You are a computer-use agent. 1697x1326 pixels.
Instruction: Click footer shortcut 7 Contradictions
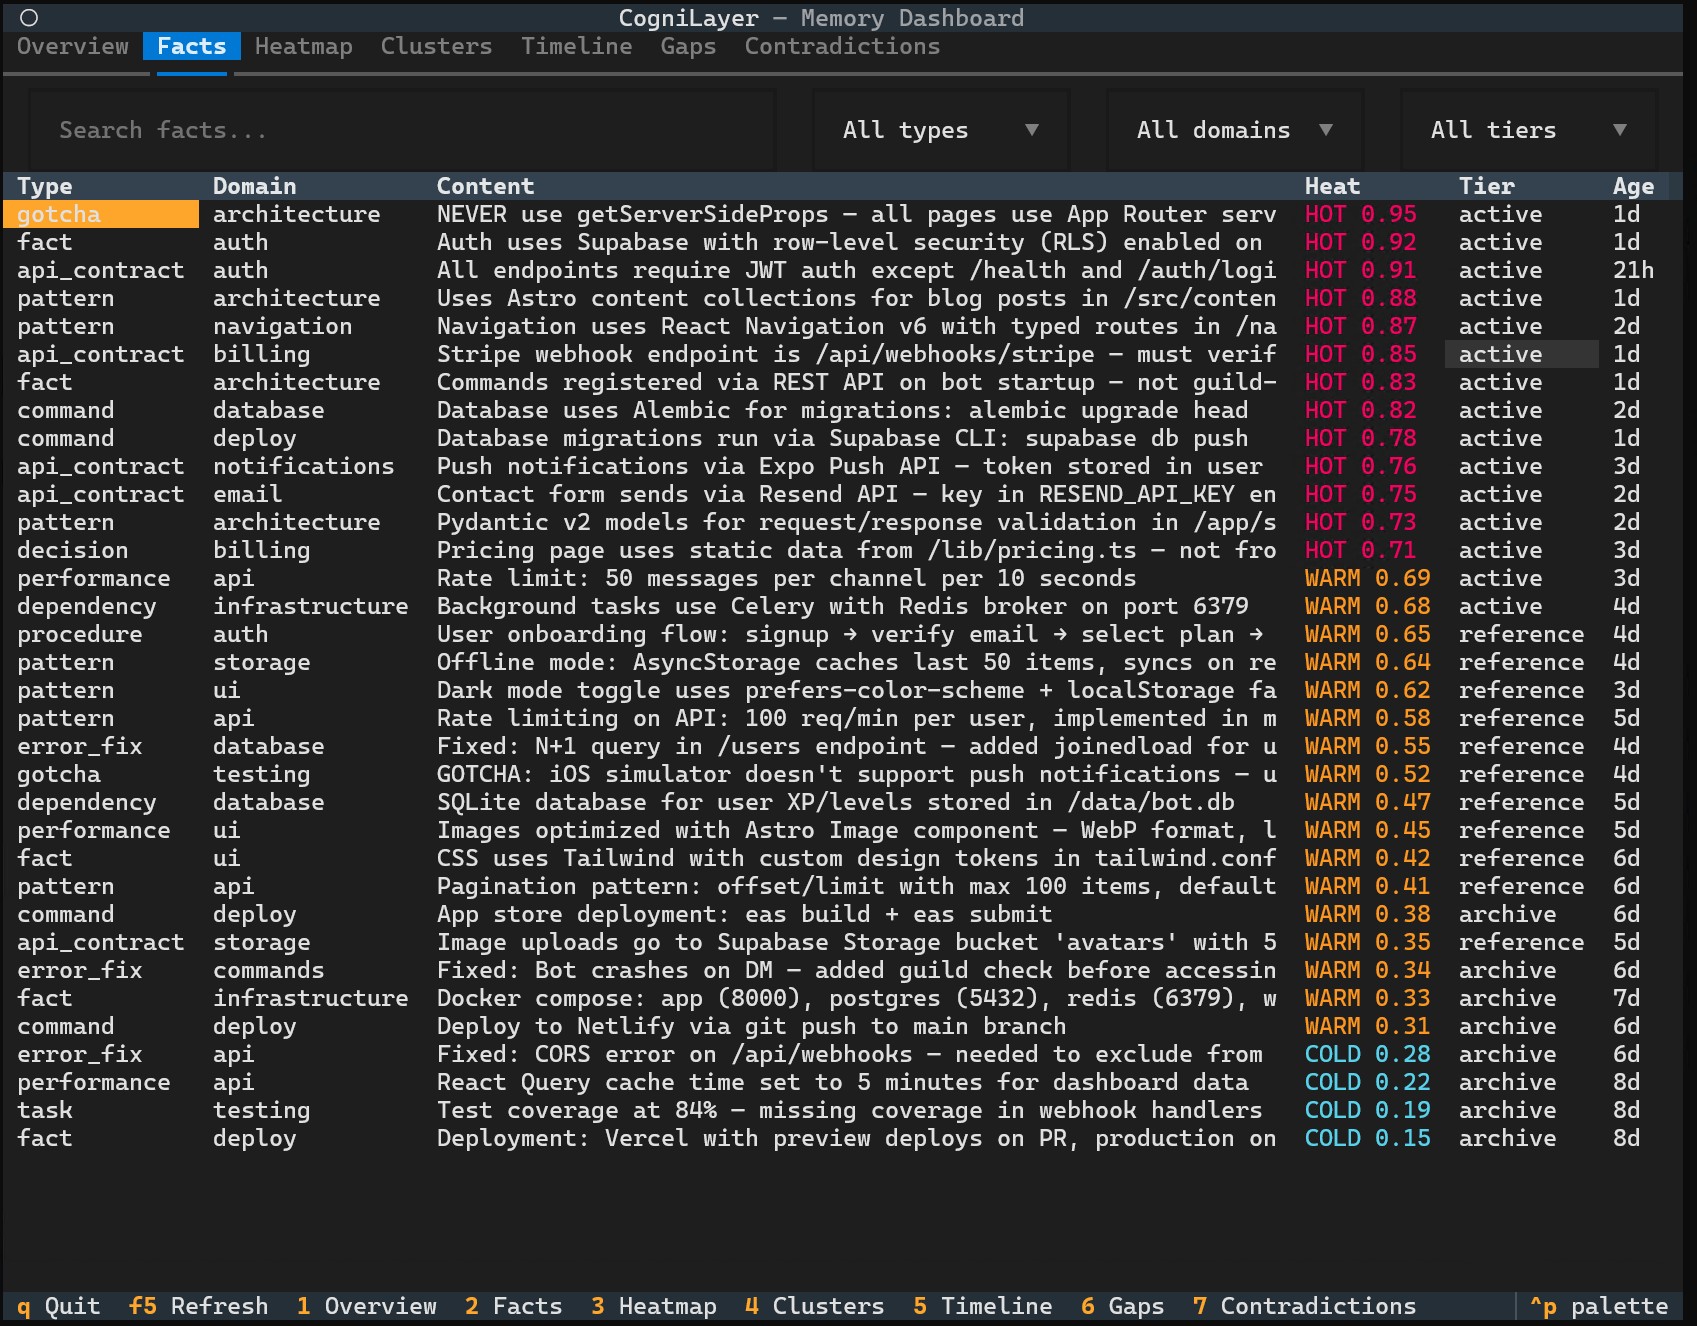[x=1305, y=1306]
